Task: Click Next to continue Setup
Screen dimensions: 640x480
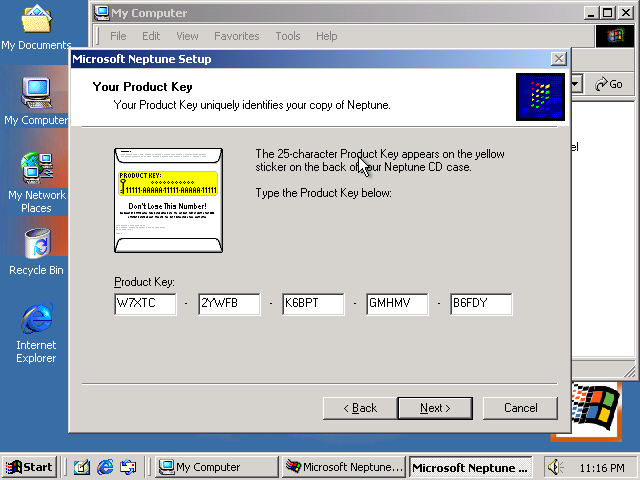Action: tap(435, 408)
